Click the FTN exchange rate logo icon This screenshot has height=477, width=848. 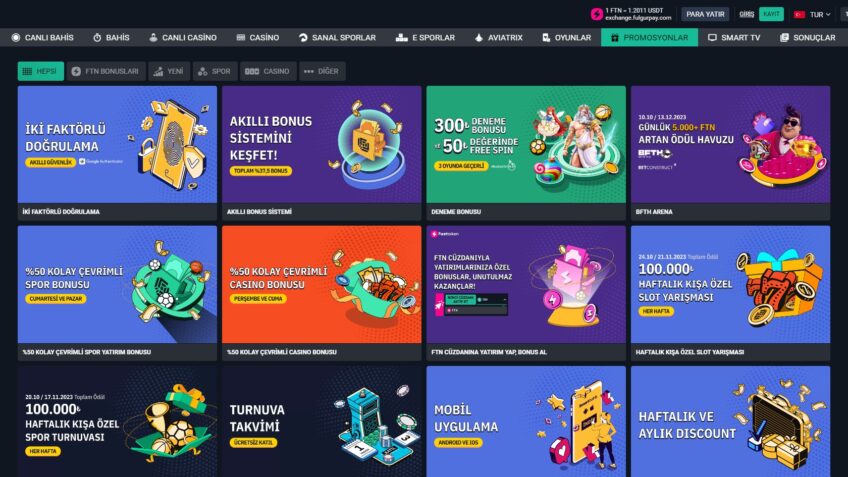point(597,15)
